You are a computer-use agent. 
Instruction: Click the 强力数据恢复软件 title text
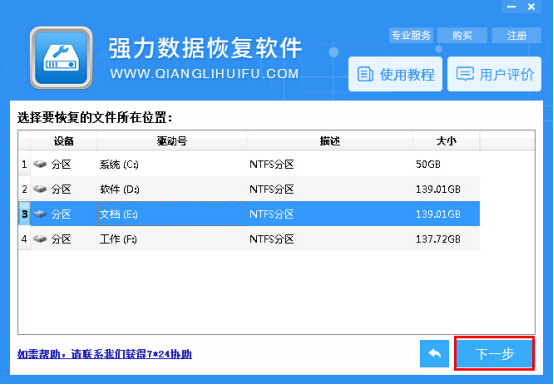click(x=205, y=48)
